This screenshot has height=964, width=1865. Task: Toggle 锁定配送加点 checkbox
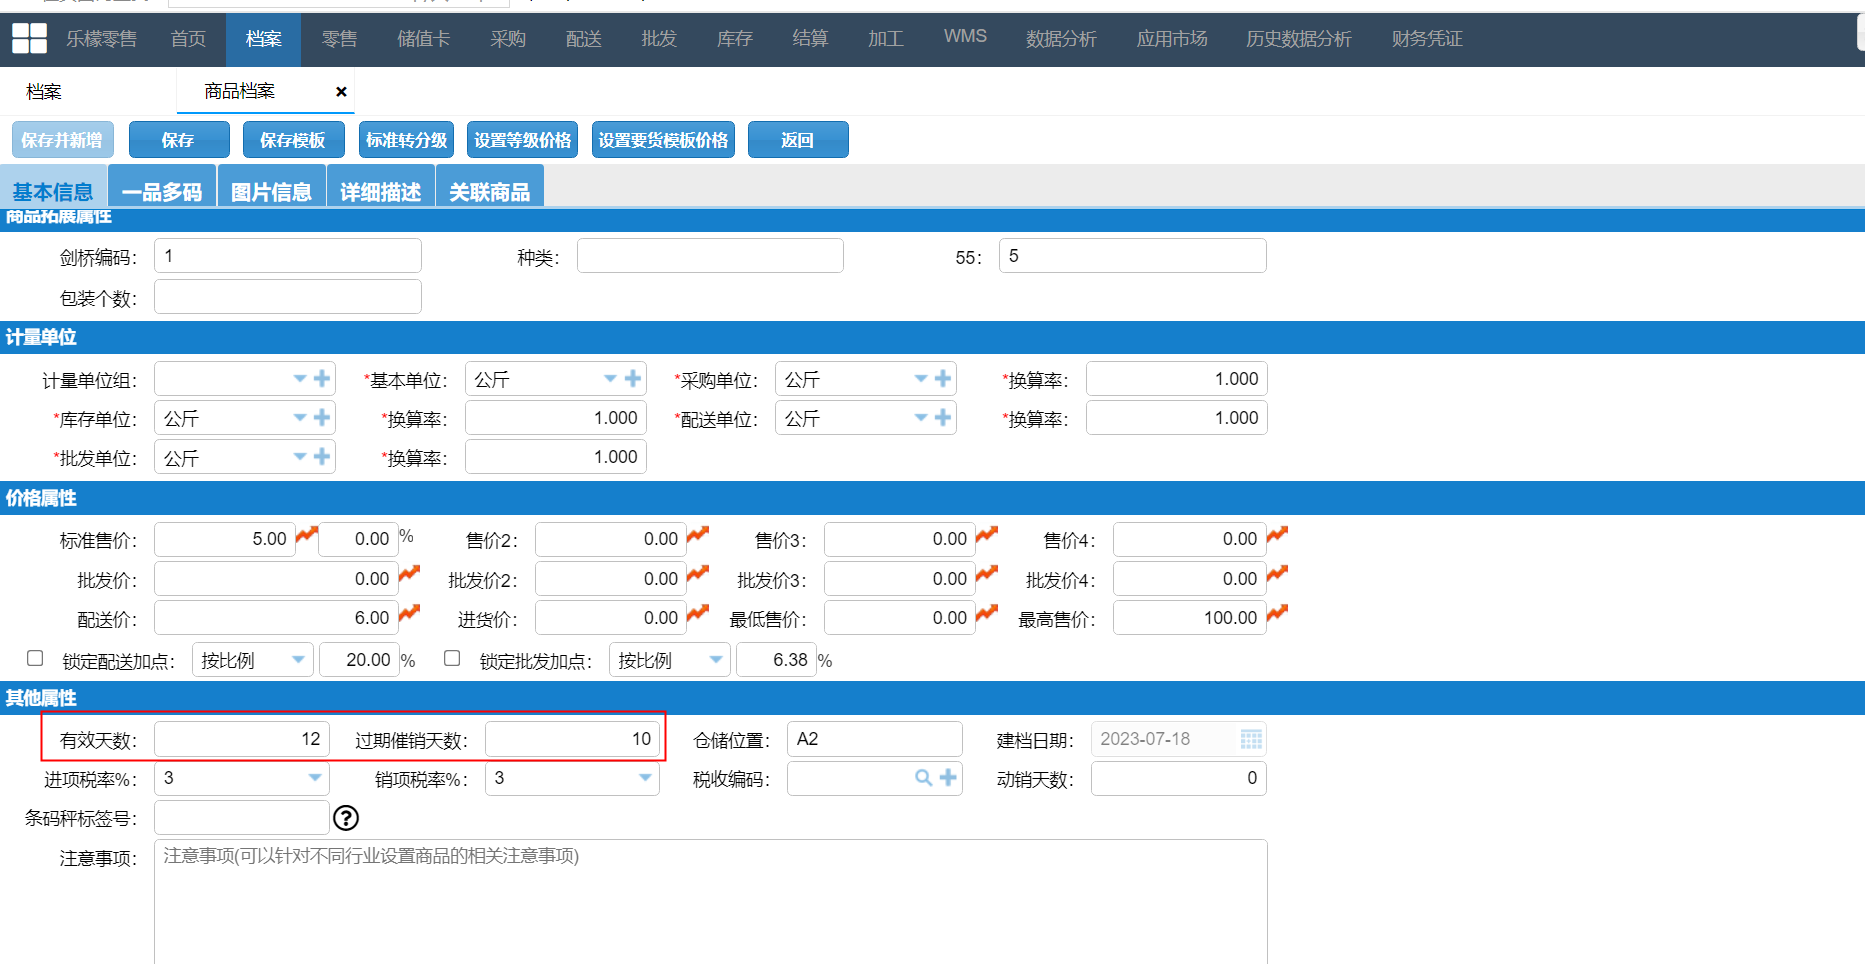(x=35, y=658)
